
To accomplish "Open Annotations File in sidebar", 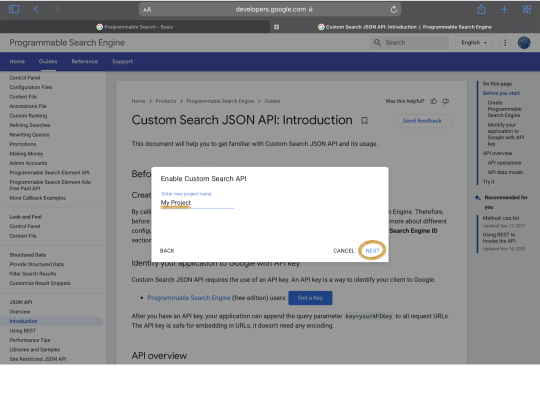I will click(x=28, y=106).
